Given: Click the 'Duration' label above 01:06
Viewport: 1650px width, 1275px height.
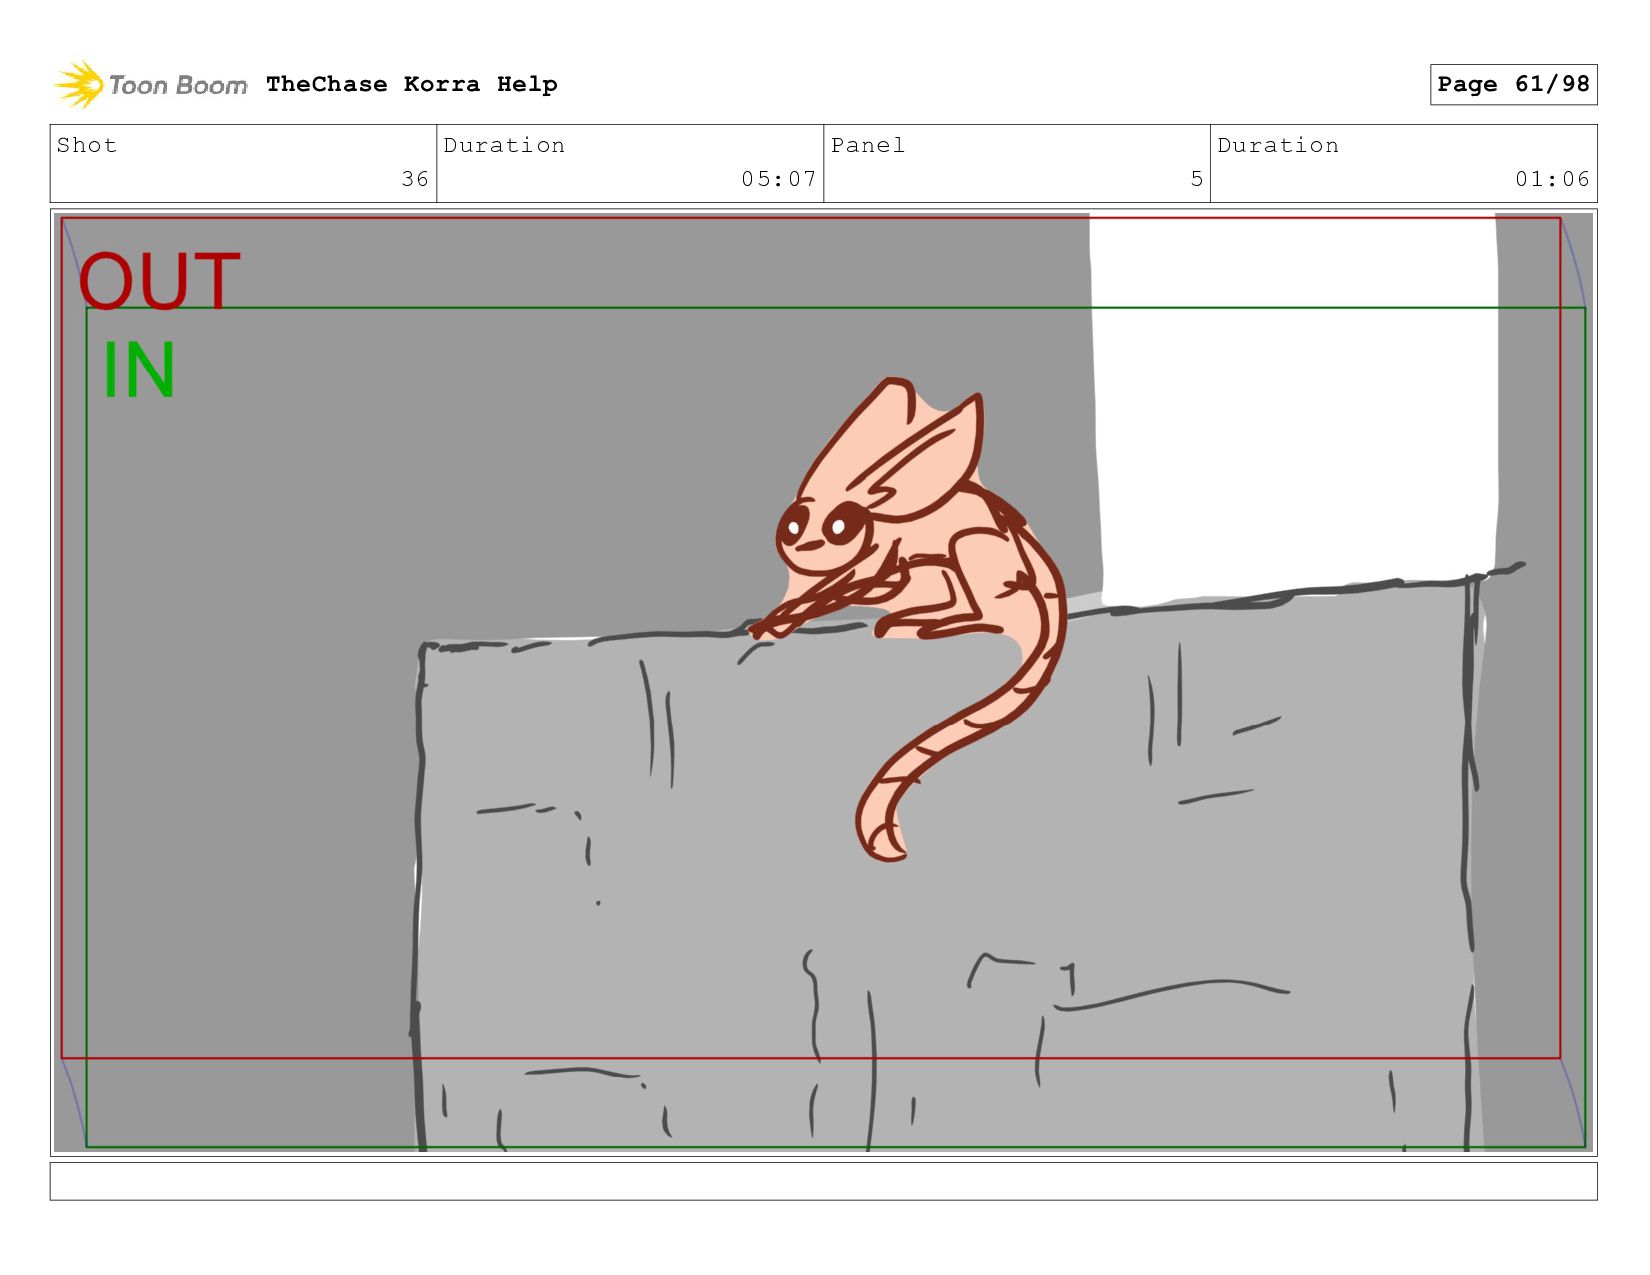Looking at the screenshot, I should 1278,146.
